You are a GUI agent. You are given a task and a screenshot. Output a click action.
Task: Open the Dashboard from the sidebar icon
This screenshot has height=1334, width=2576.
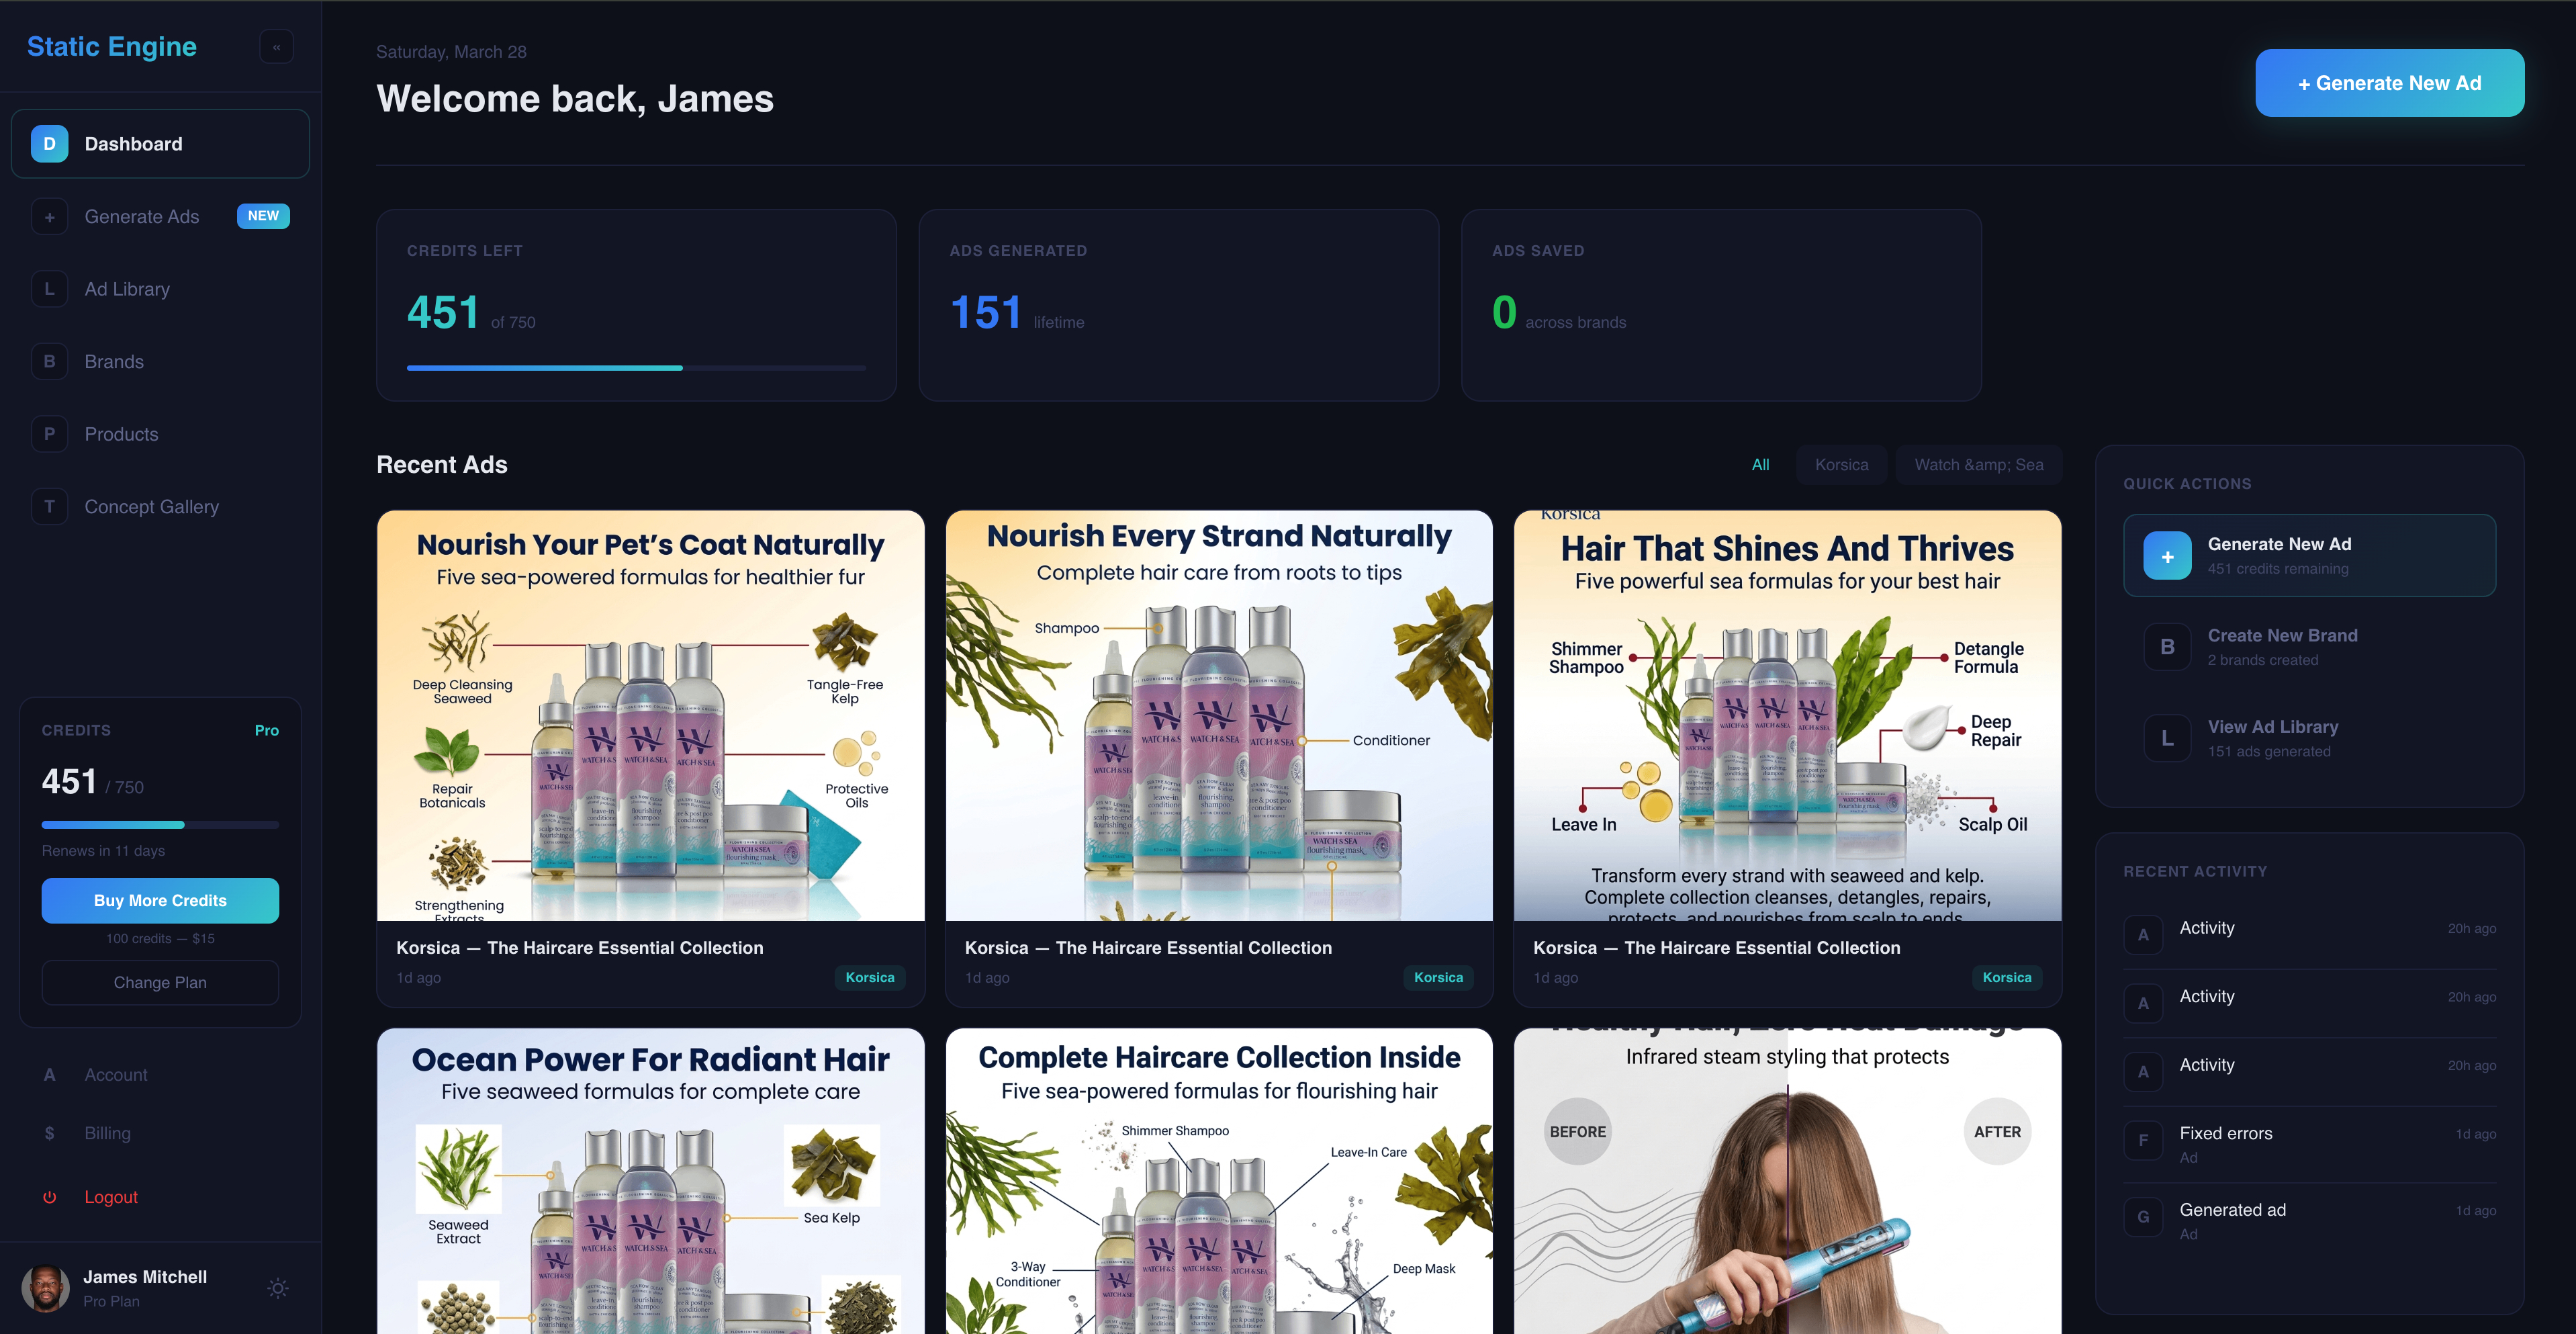[x=49, y=143]
